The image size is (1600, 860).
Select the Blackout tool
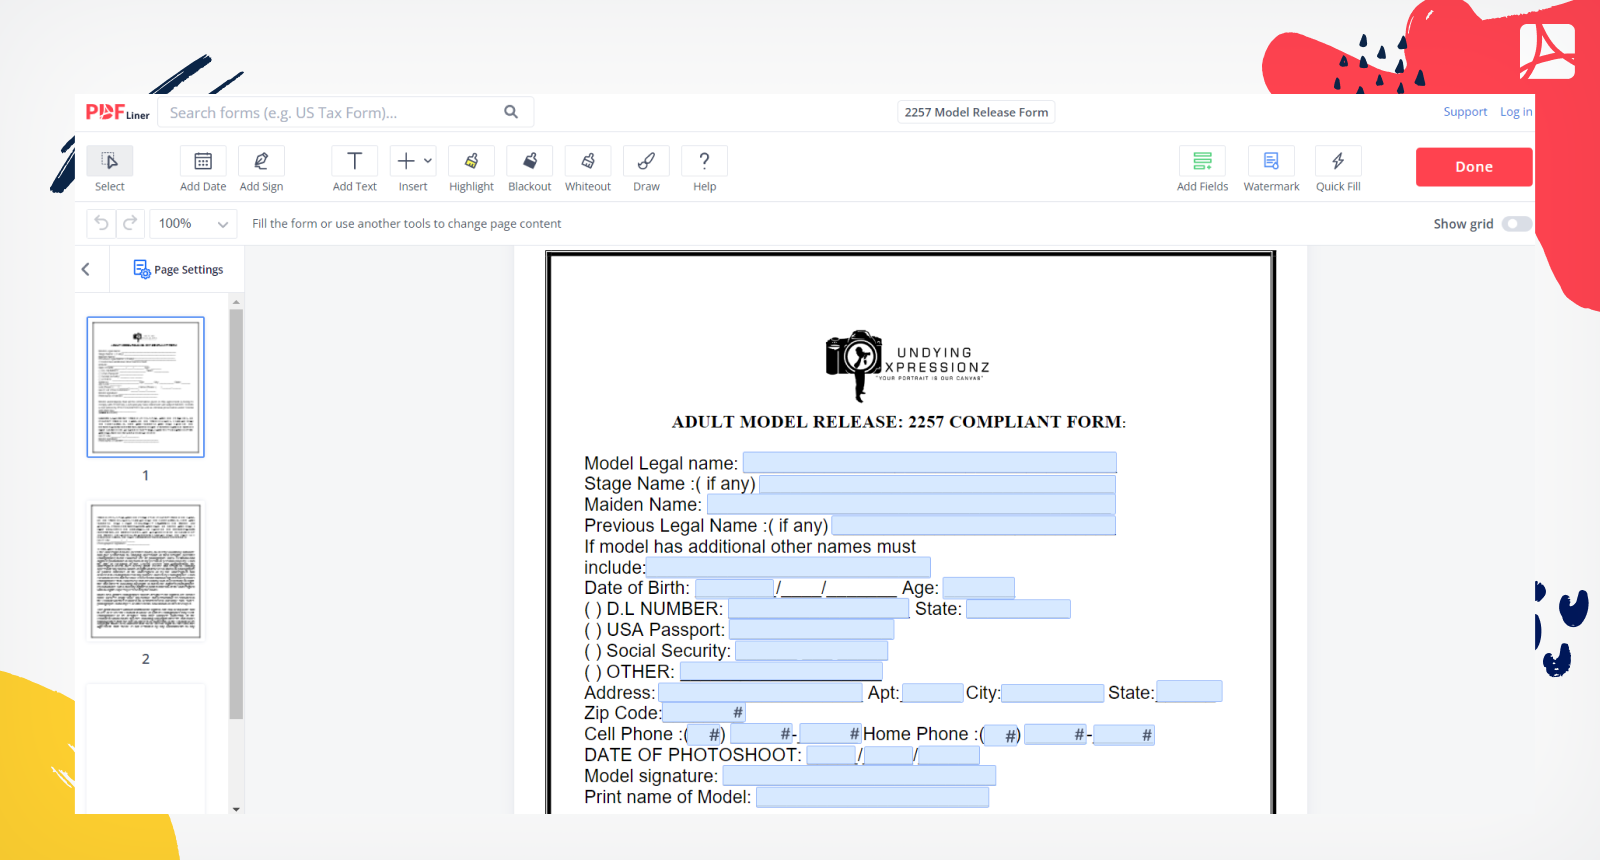pyautogui.click(x=530, y=162)
